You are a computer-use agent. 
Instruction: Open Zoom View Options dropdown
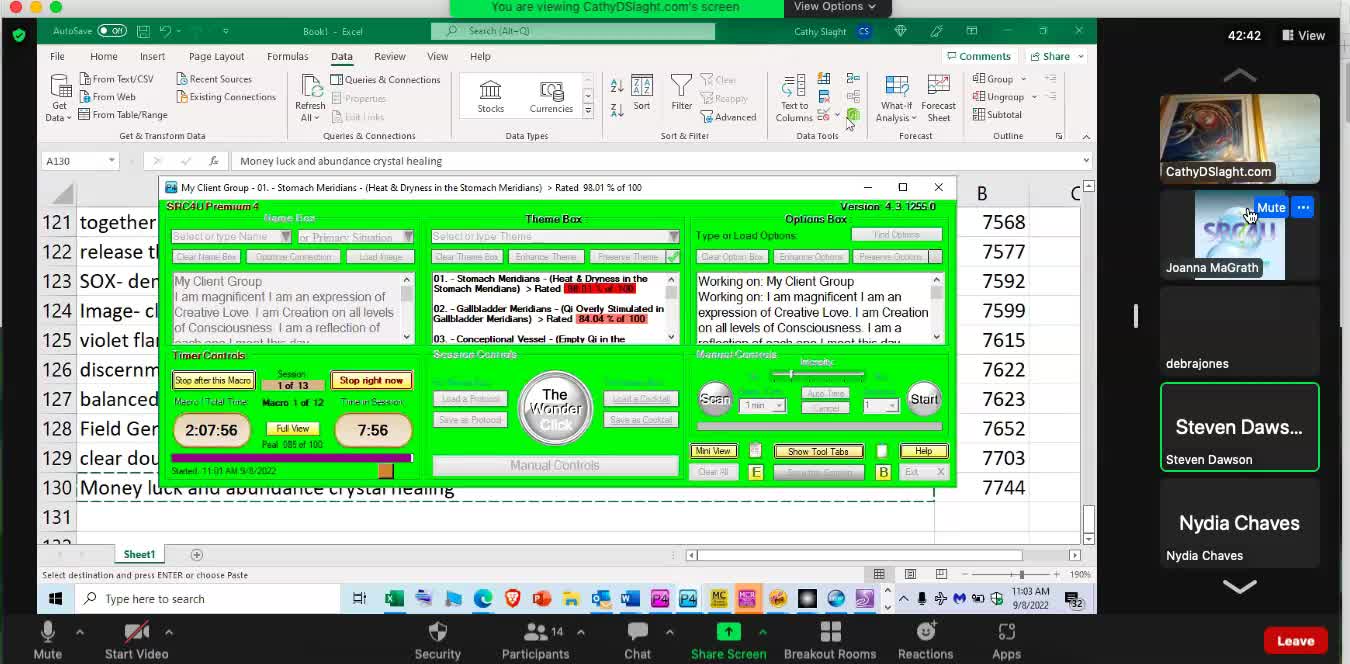835,7
